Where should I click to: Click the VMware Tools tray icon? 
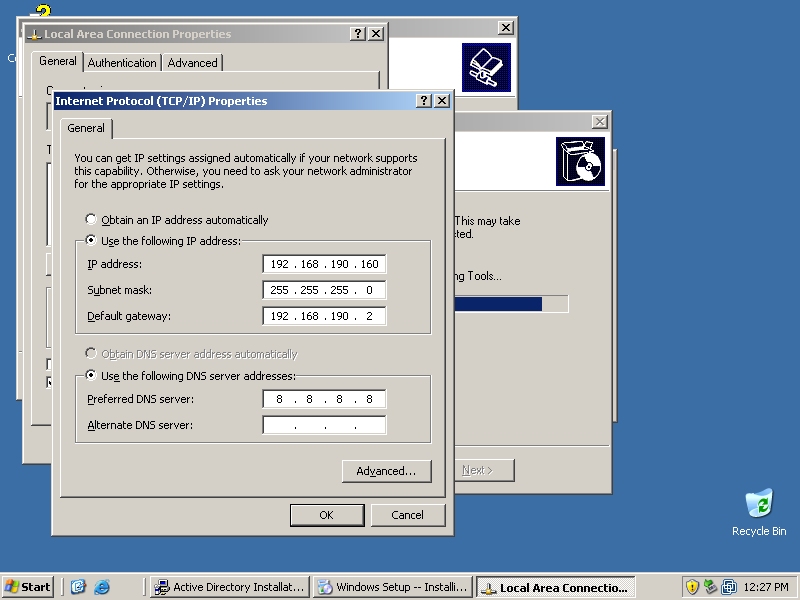pyautogui.click(x=729, y=587)
